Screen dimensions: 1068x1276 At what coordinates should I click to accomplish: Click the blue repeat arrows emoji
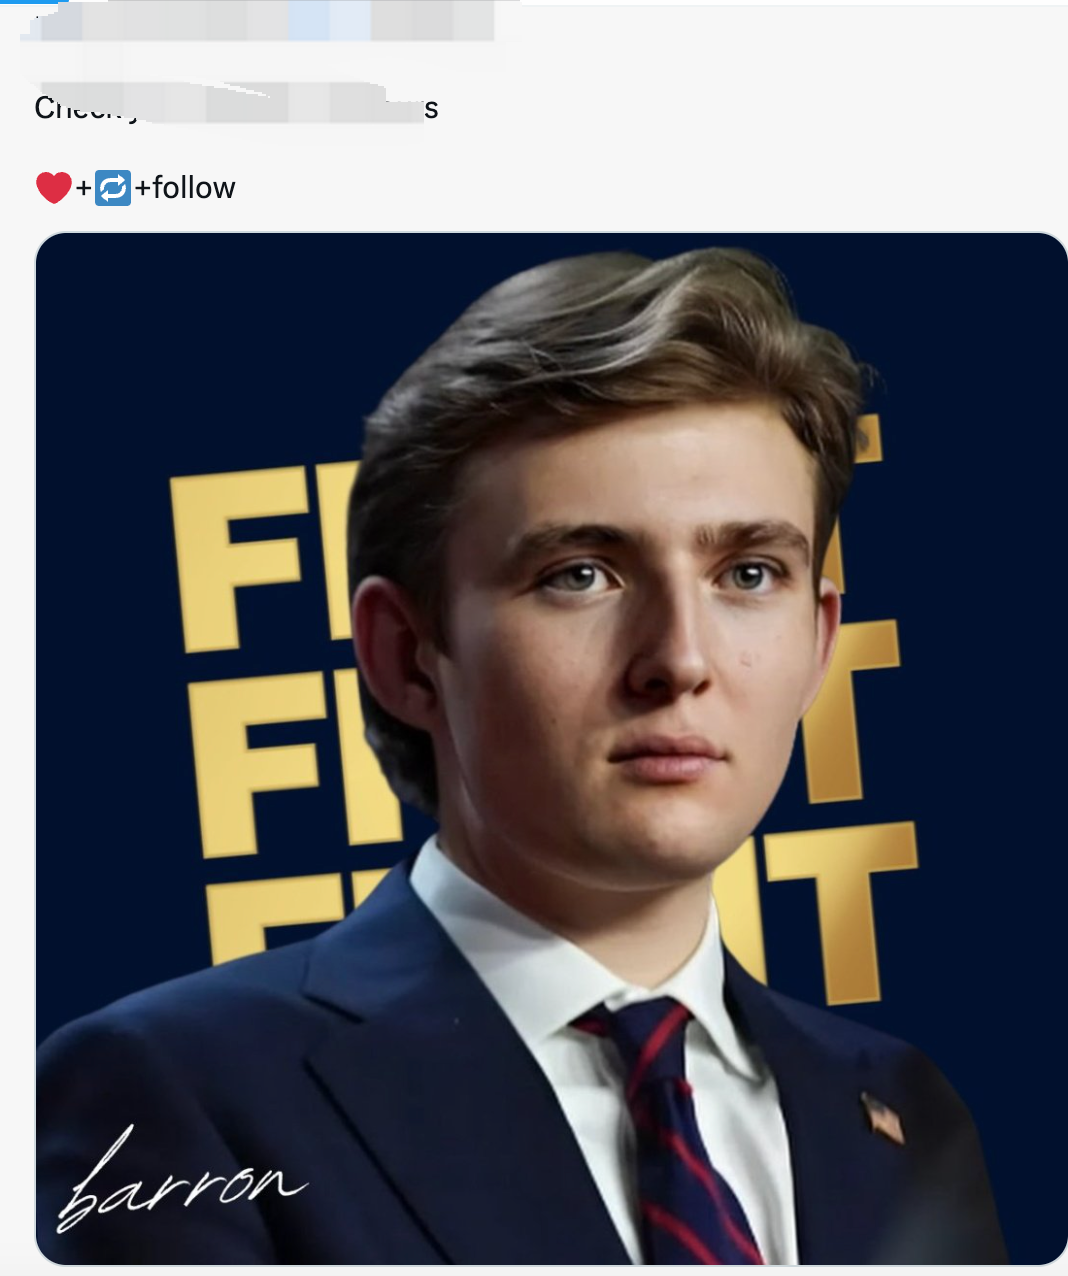[x=113, y=187]
